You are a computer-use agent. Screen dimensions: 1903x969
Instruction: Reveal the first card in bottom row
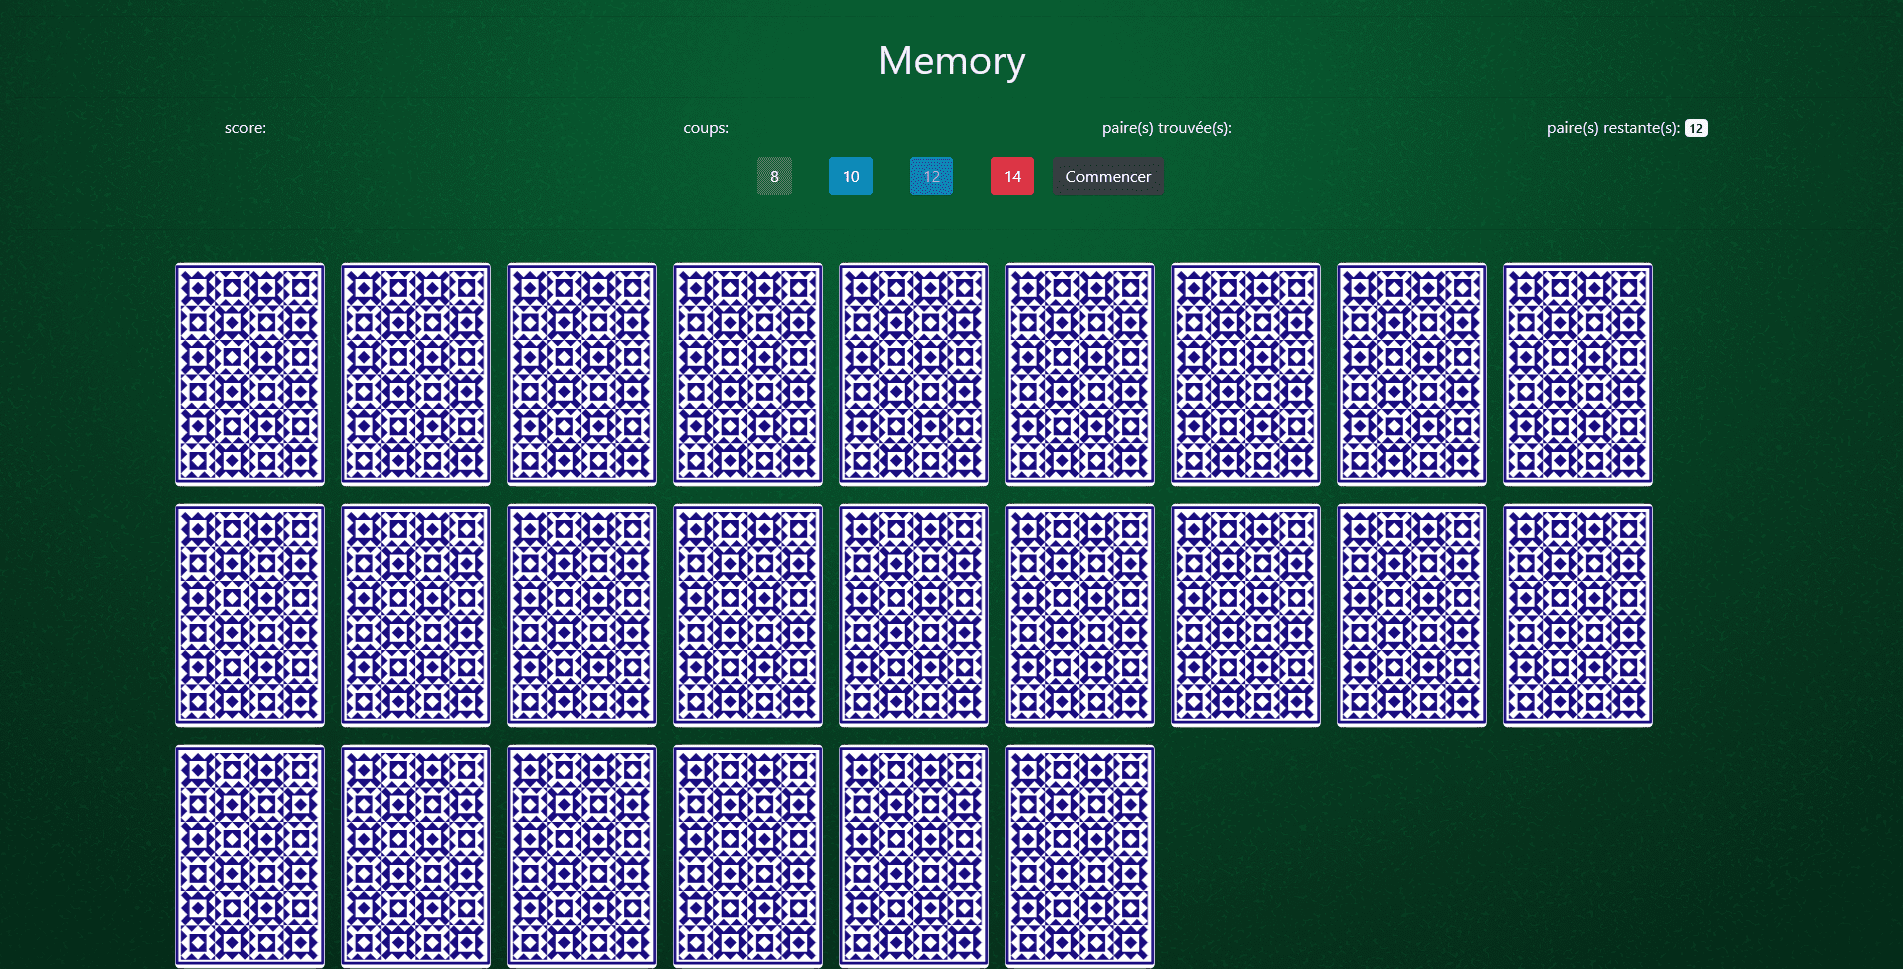pyautogui.click(x=250, y=856)
